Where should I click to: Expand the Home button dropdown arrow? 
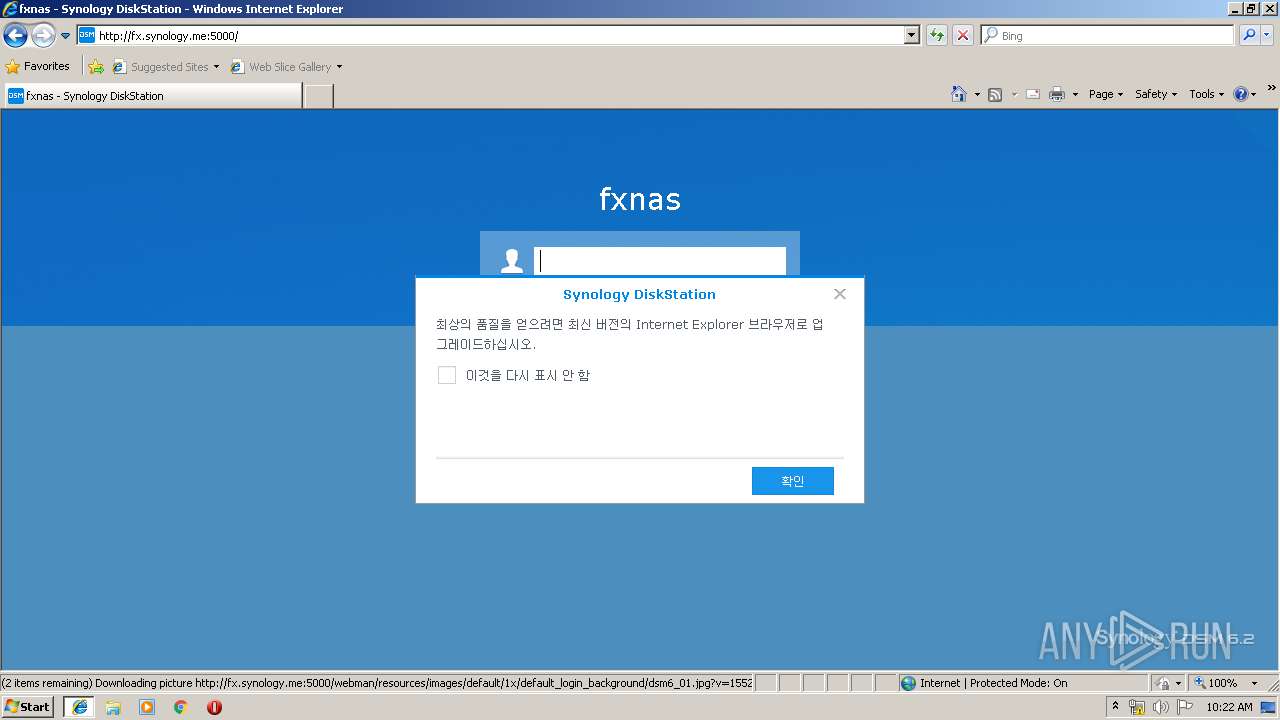click(977, 94)
